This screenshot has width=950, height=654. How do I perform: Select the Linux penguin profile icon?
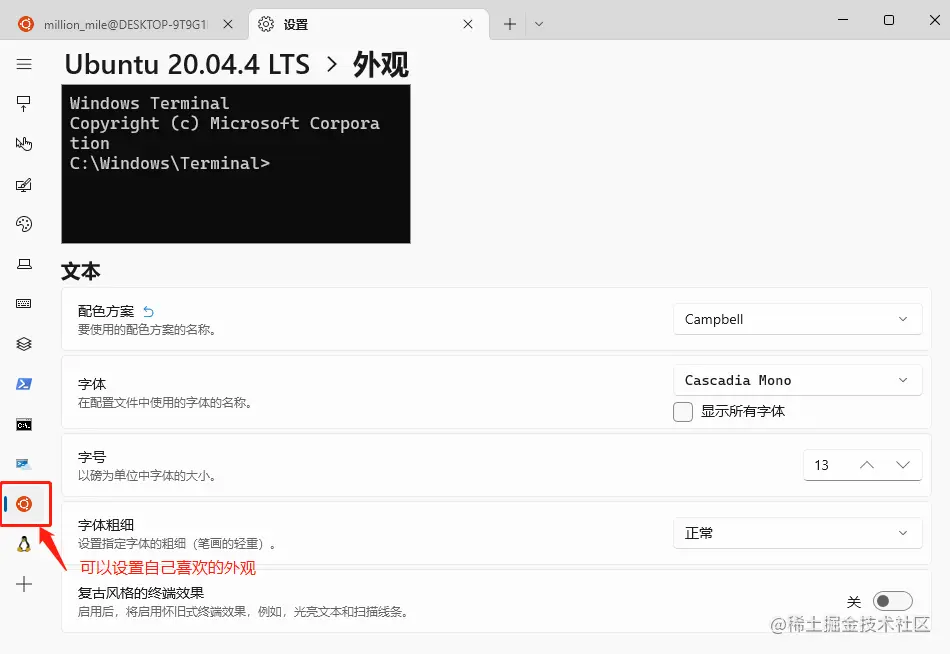[24, 543]
